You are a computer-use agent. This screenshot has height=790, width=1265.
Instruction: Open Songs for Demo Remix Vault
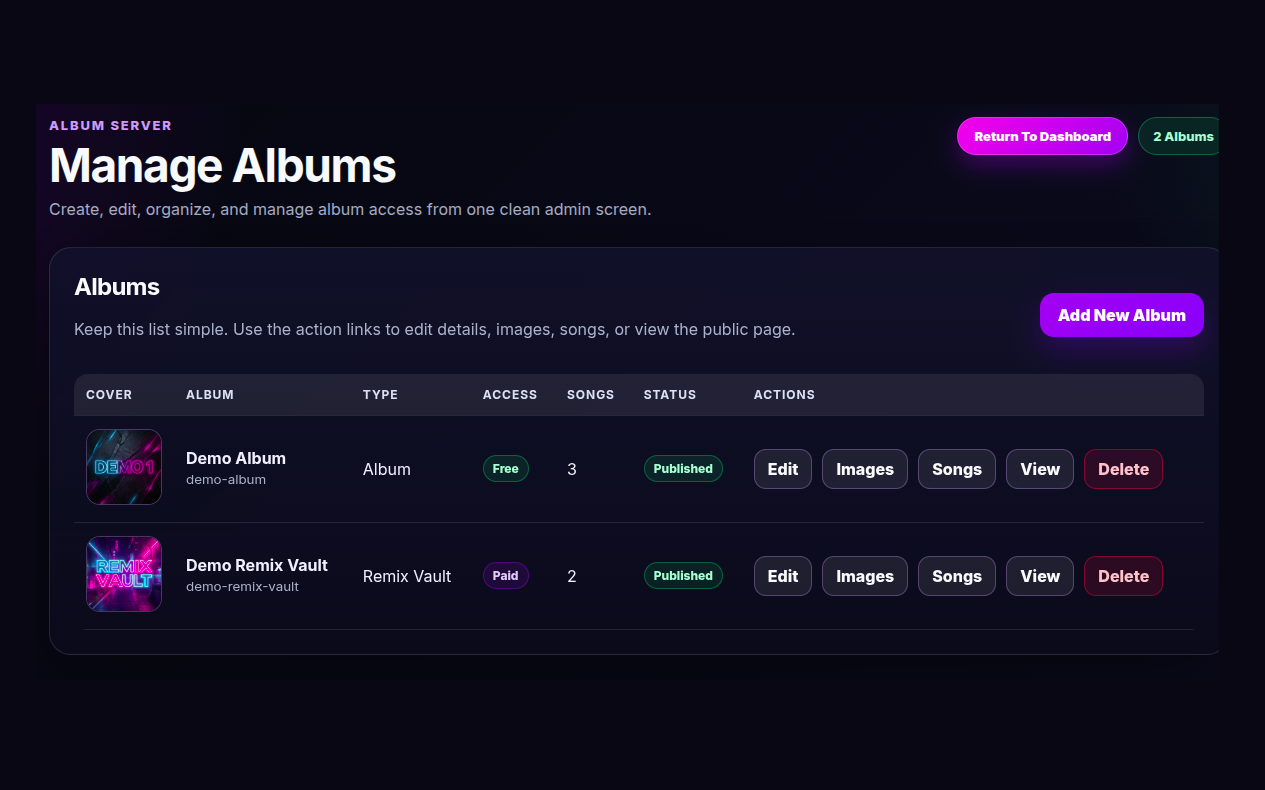tap(956, 576)
